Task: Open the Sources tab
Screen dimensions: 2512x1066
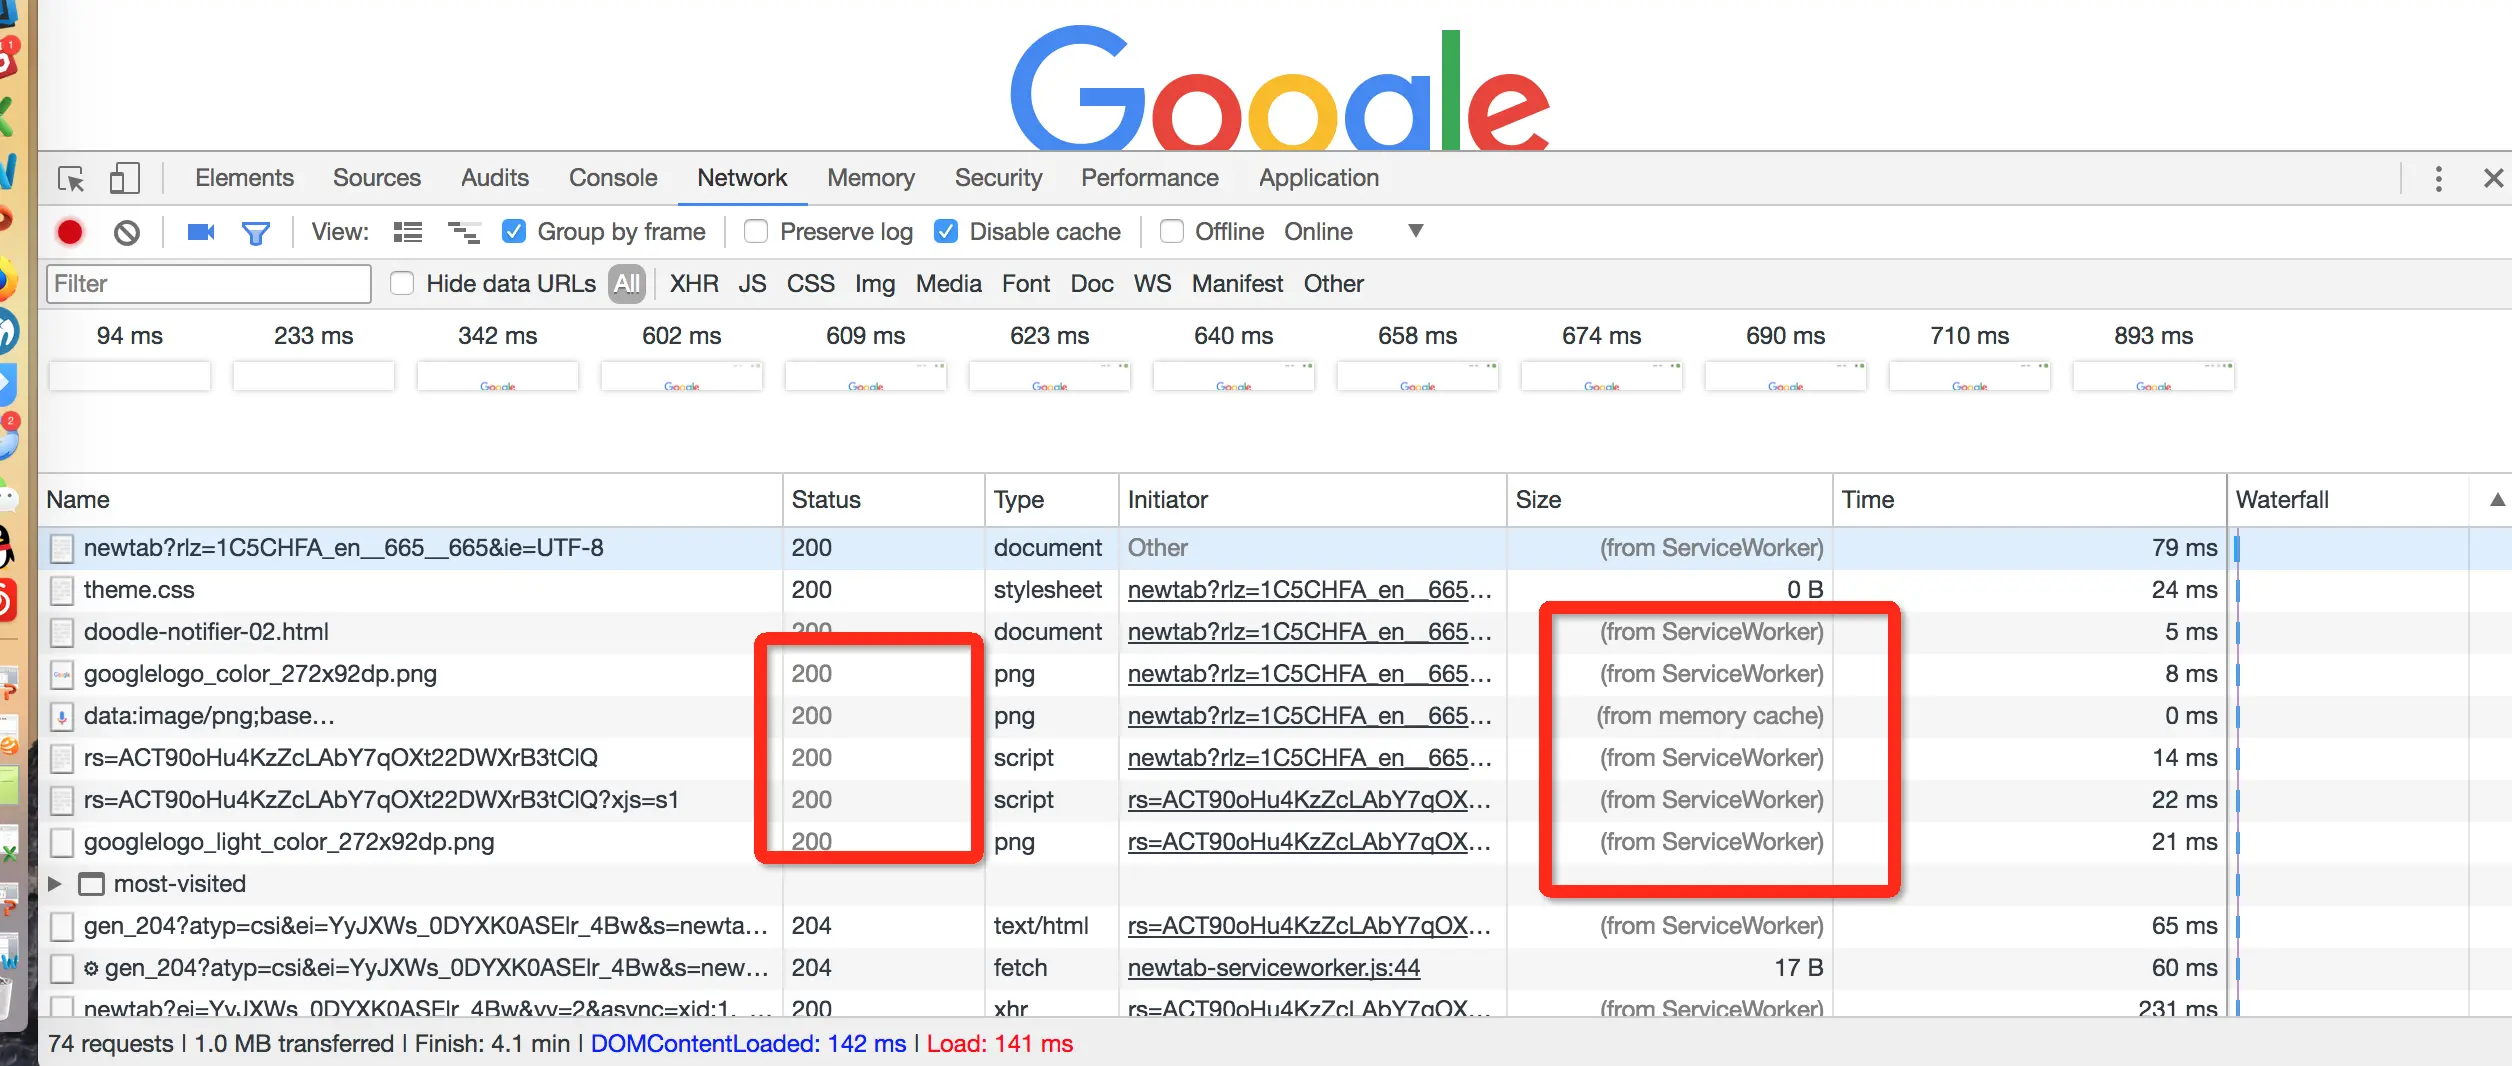Action: tap(377, 178)
